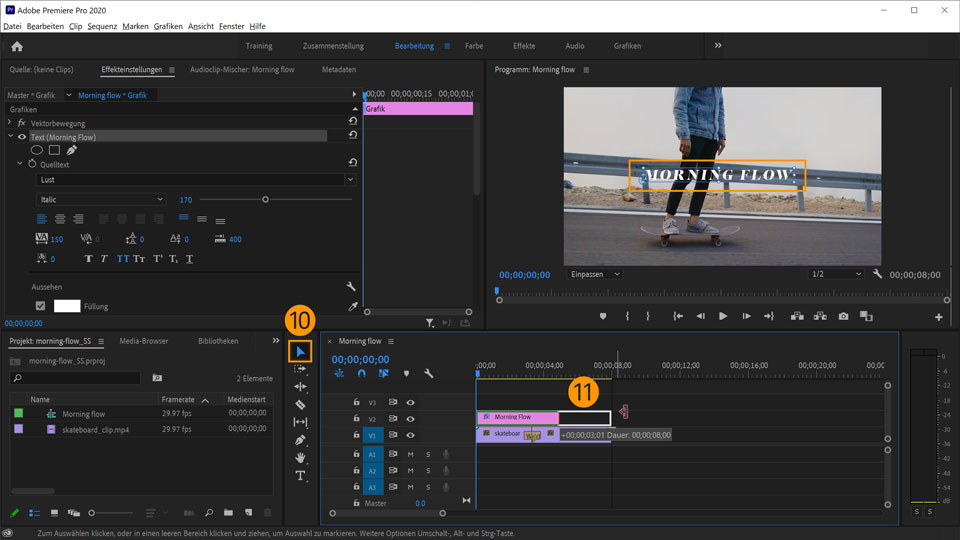Select skateboard_clip.mp4 in project panel

(x=96, y=429)
